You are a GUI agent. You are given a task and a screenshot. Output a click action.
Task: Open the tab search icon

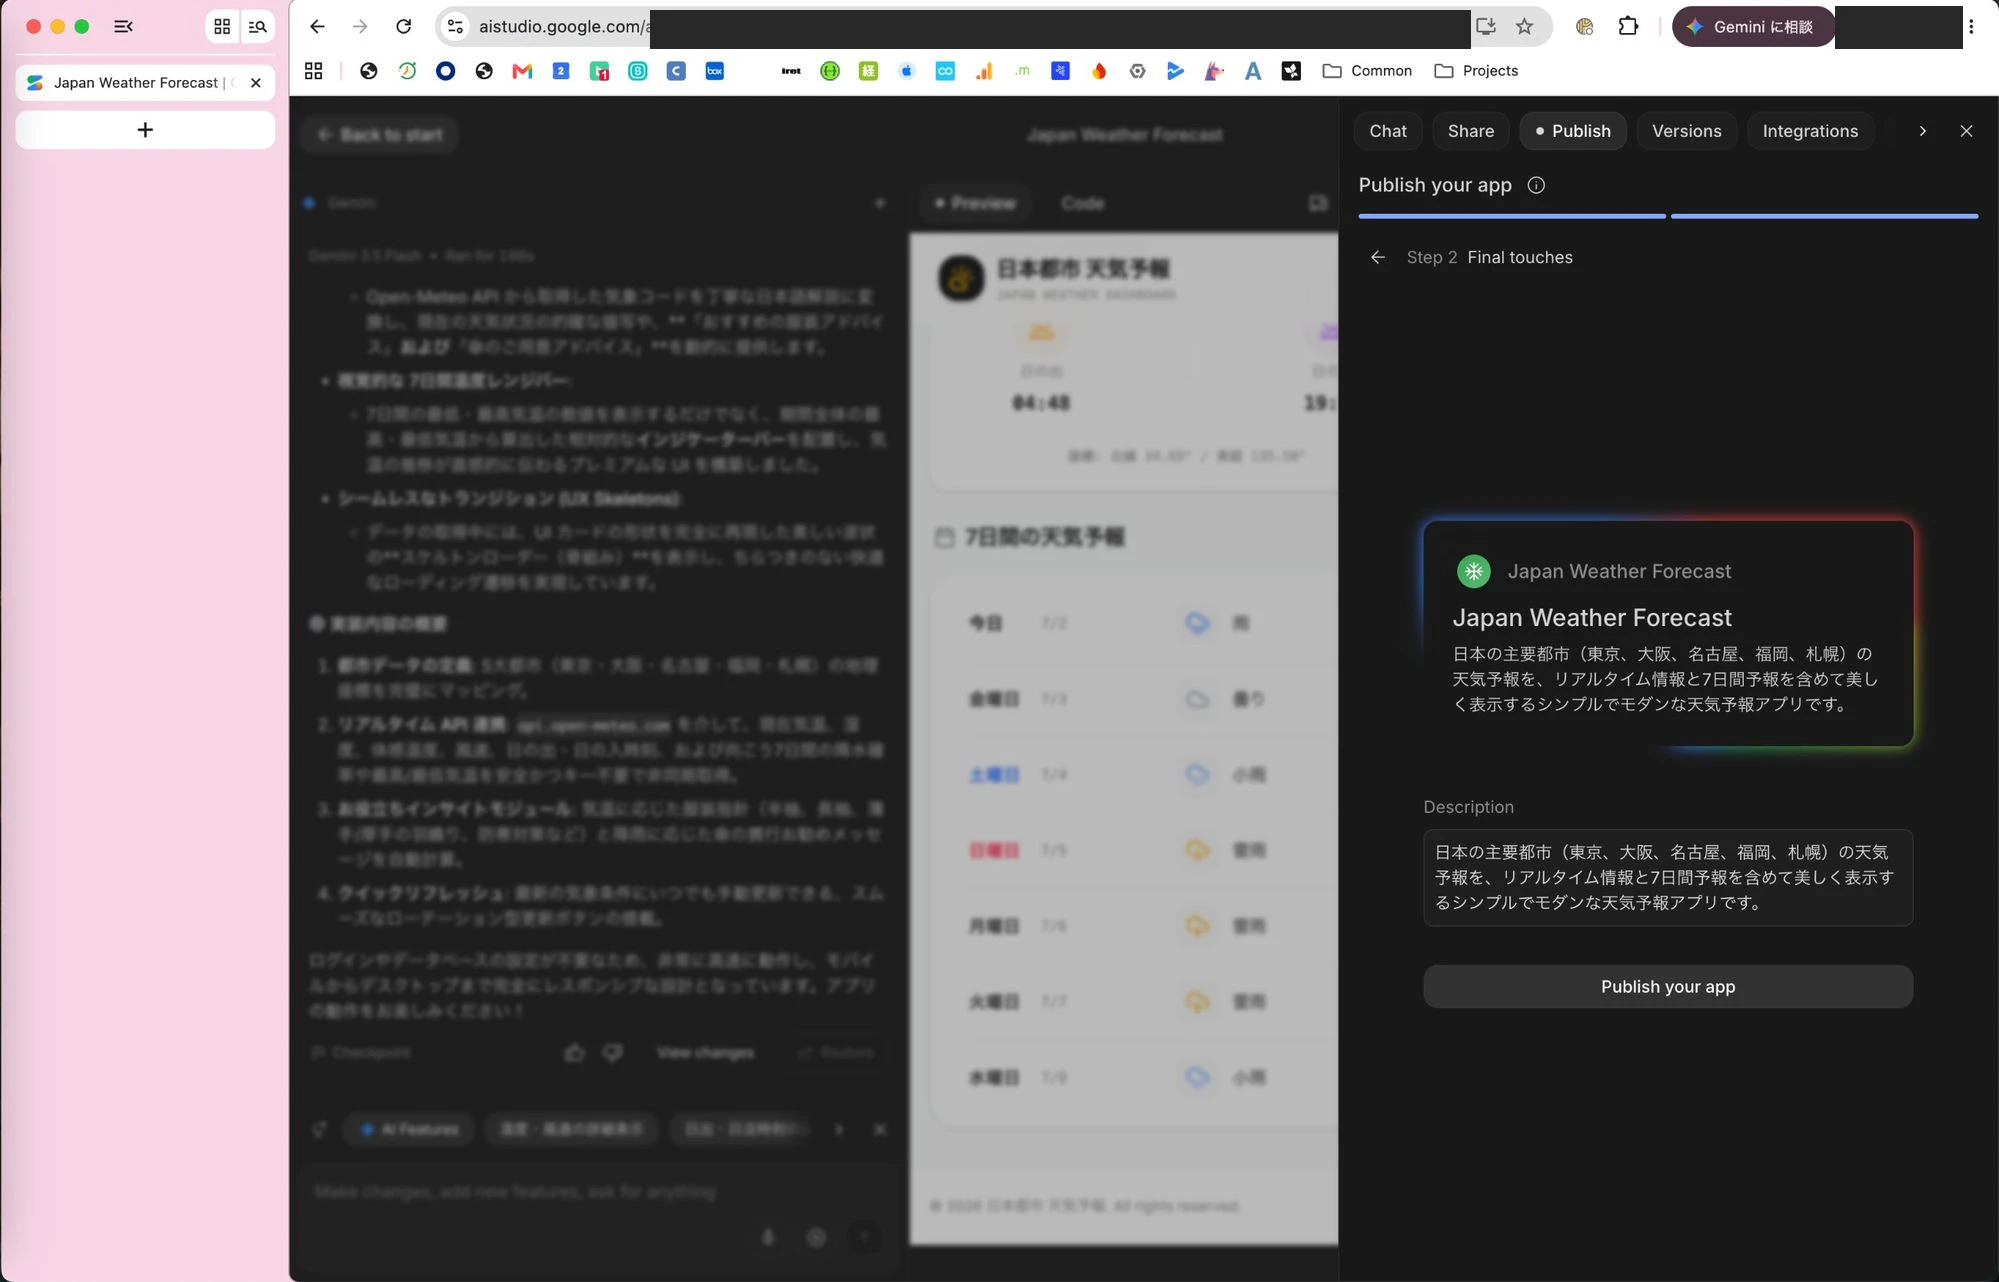pos(258,27)
